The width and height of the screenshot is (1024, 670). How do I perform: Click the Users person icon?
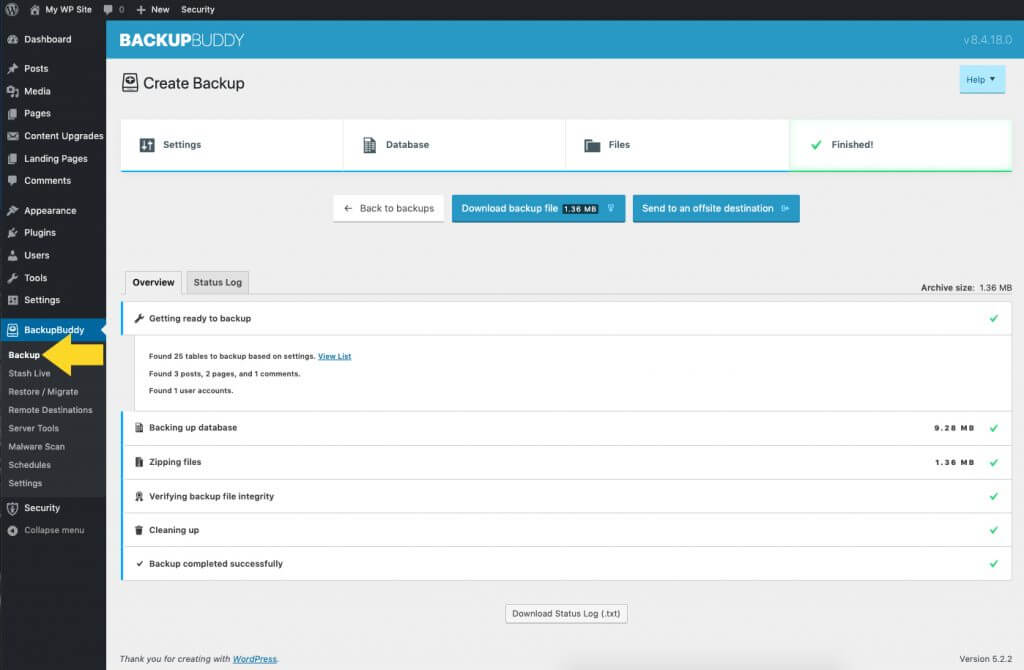(12, 255)
